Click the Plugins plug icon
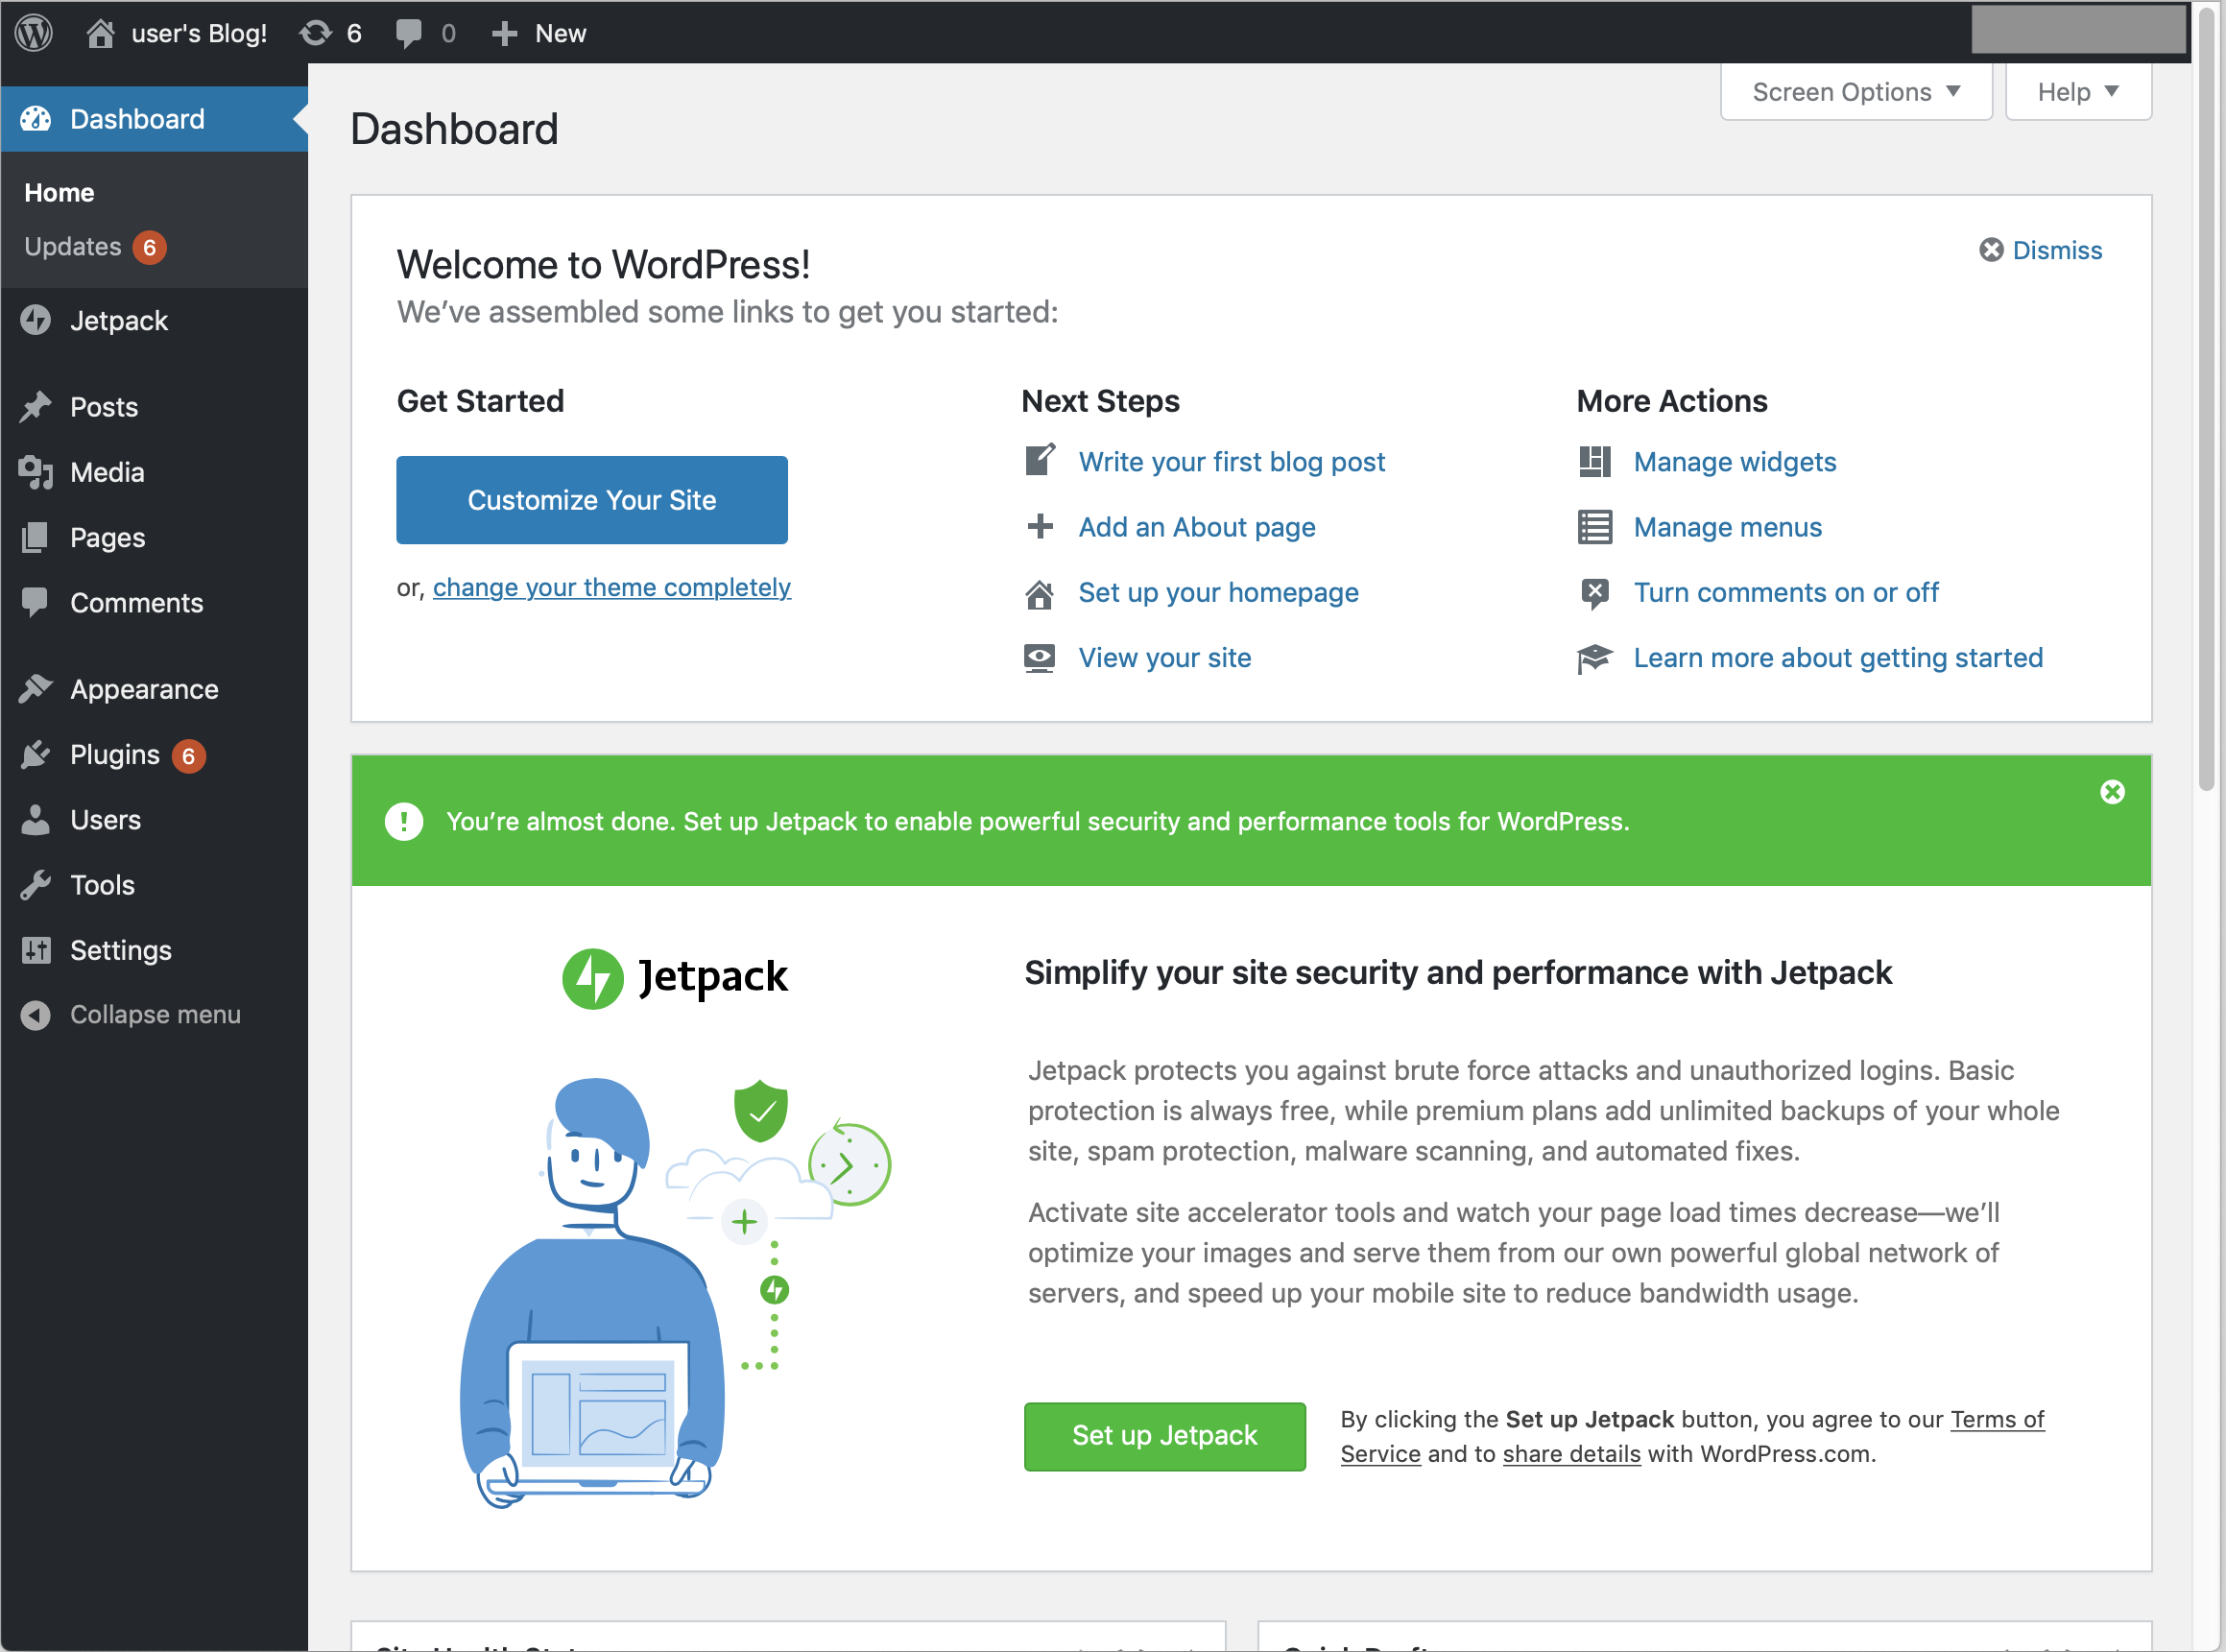 point(36,755)
